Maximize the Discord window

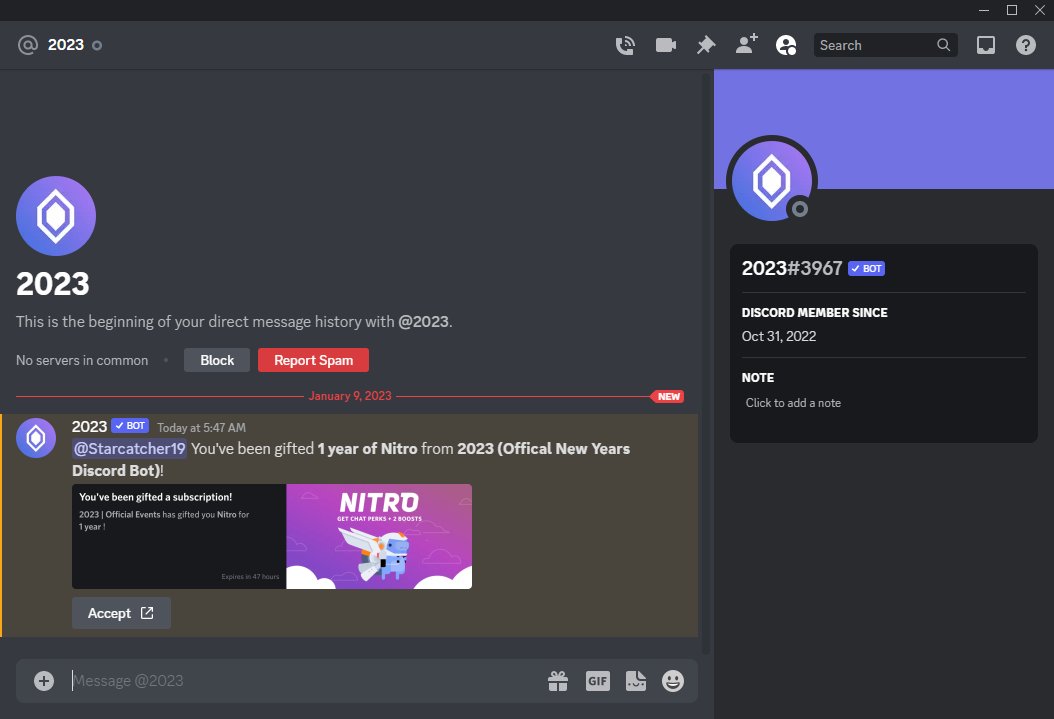[1012, 10]
